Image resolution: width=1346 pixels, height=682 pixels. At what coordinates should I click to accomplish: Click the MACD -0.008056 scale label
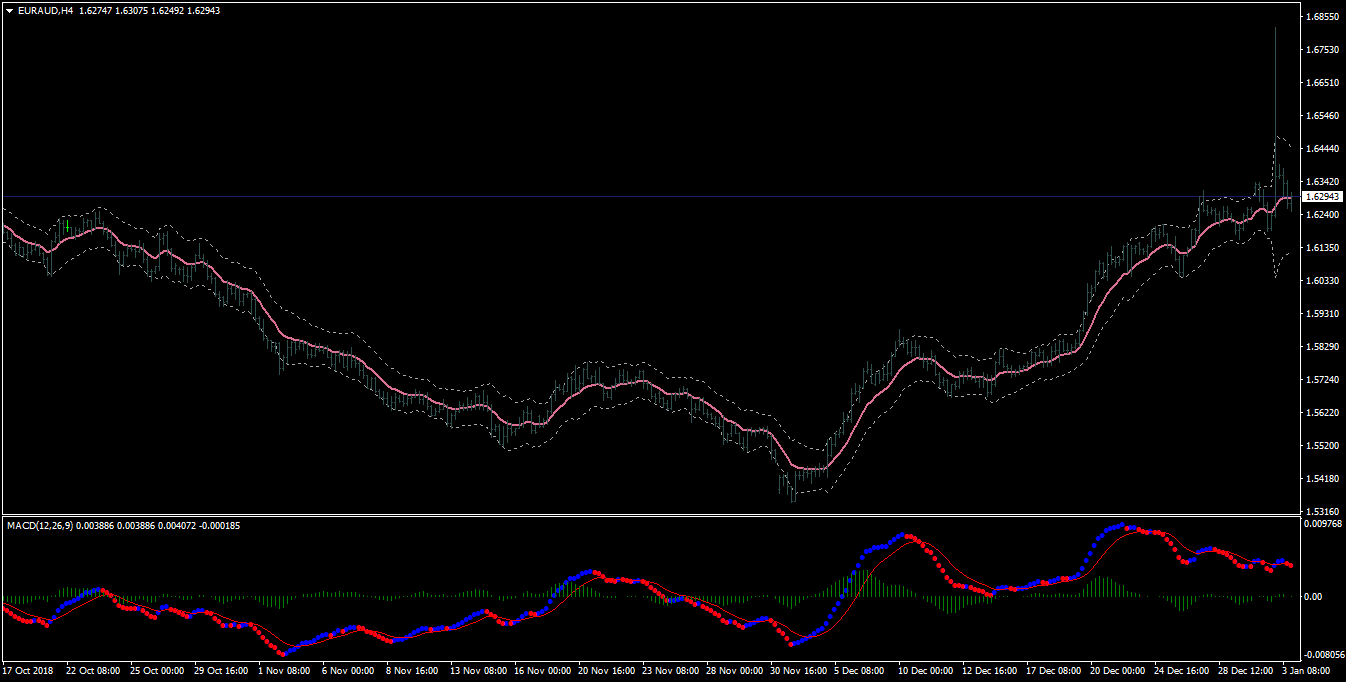(1324, 655)
